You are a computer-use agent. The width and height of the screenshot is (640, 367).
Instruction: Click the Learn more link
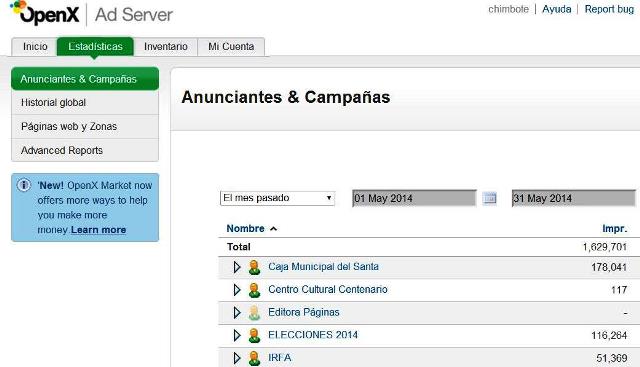[98, 230]
